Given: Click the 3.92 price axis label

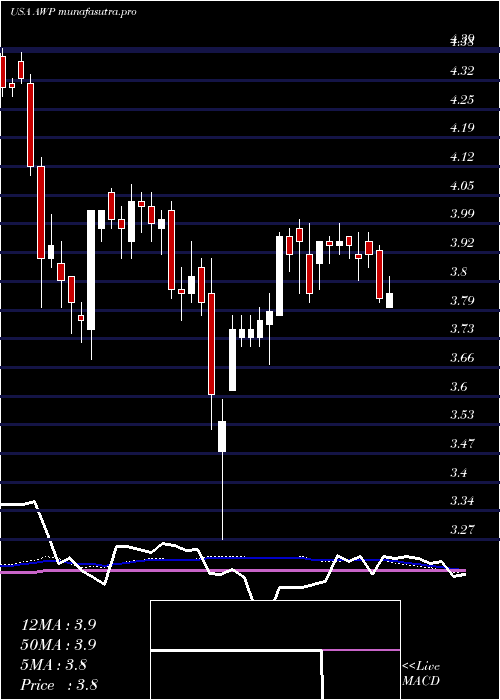Looking at the screenshot, I should point(462,243).
